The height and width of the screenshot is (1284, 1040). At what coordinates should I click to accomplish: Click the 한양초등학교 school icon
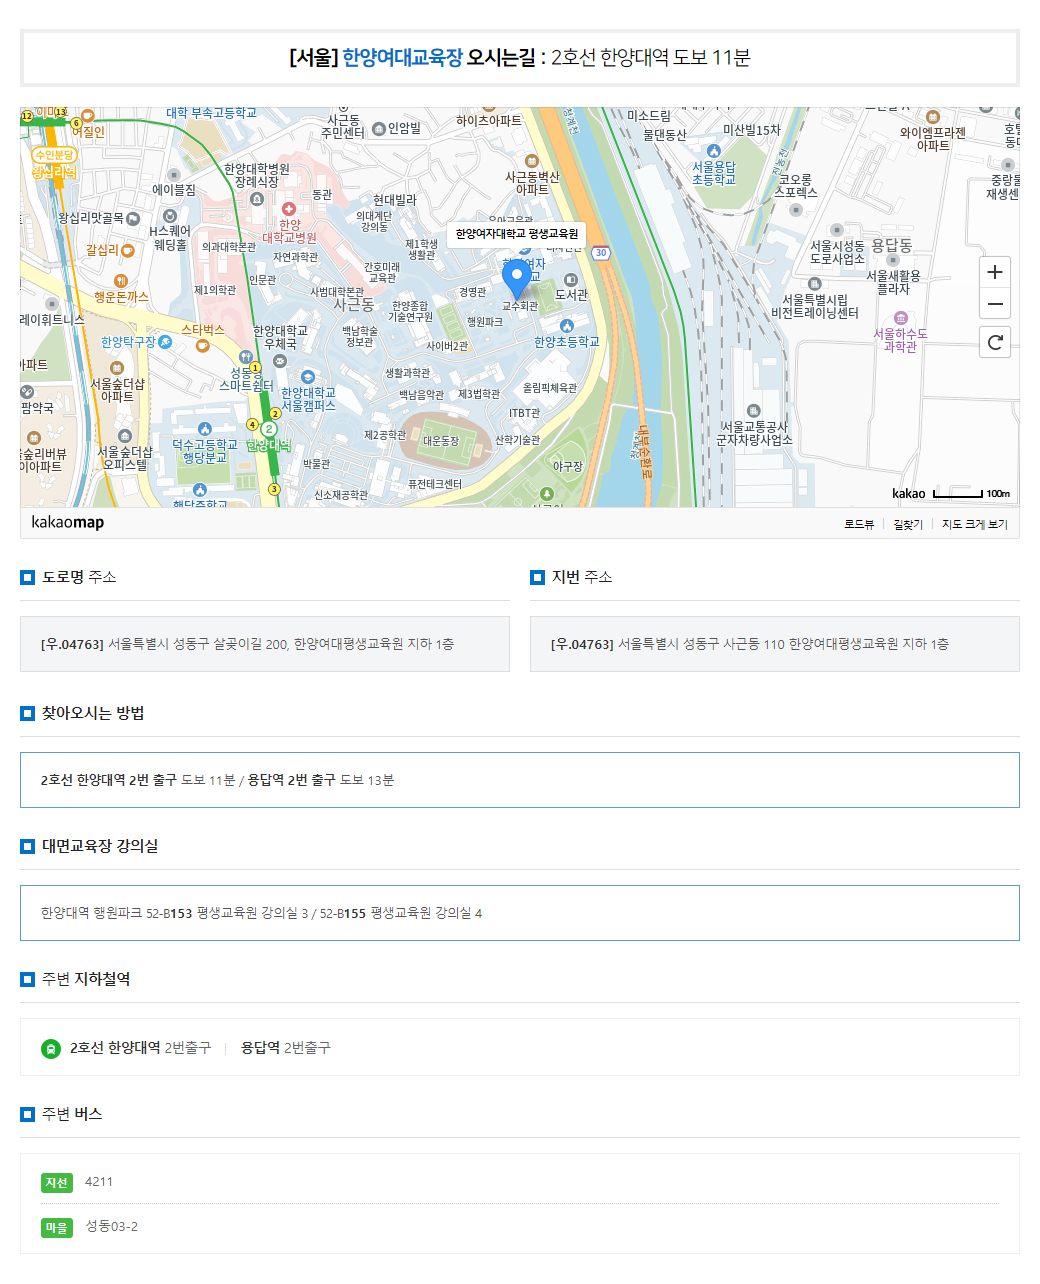pyautogui.click(x=567, y=326)
